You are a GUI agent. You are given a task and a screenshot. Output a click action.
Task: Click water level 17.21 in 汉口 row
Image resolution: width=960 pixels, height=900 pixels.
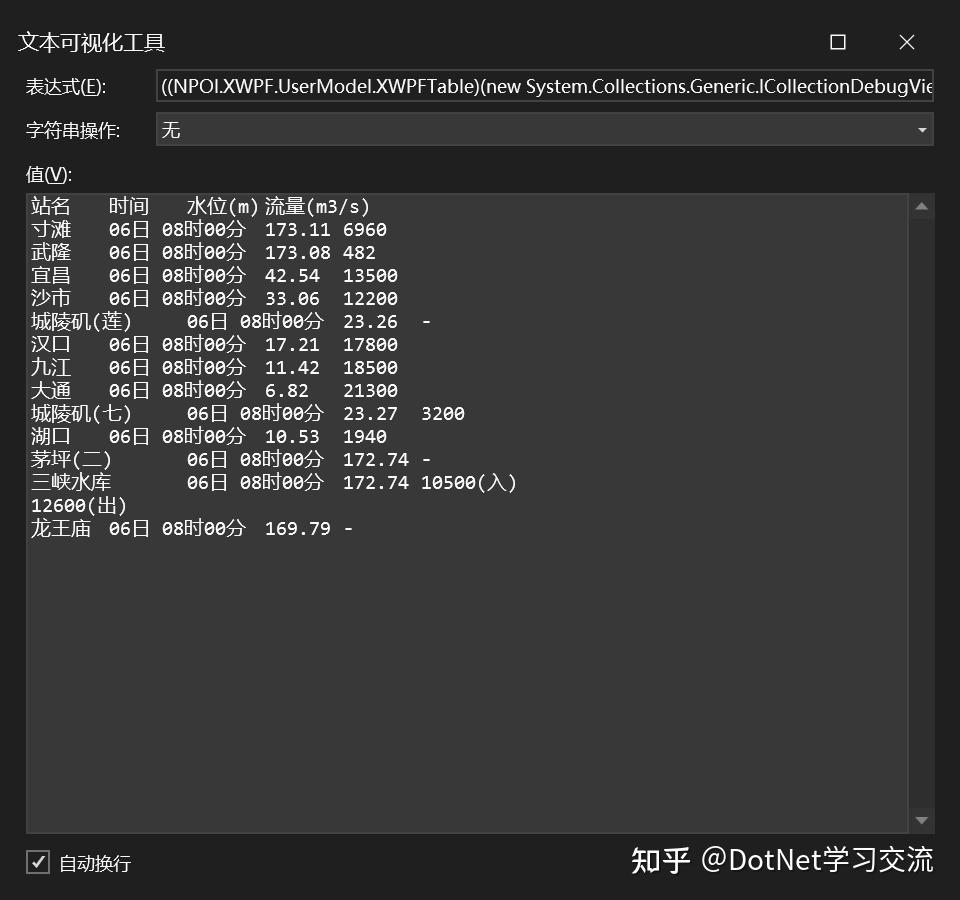coord(292,344)
